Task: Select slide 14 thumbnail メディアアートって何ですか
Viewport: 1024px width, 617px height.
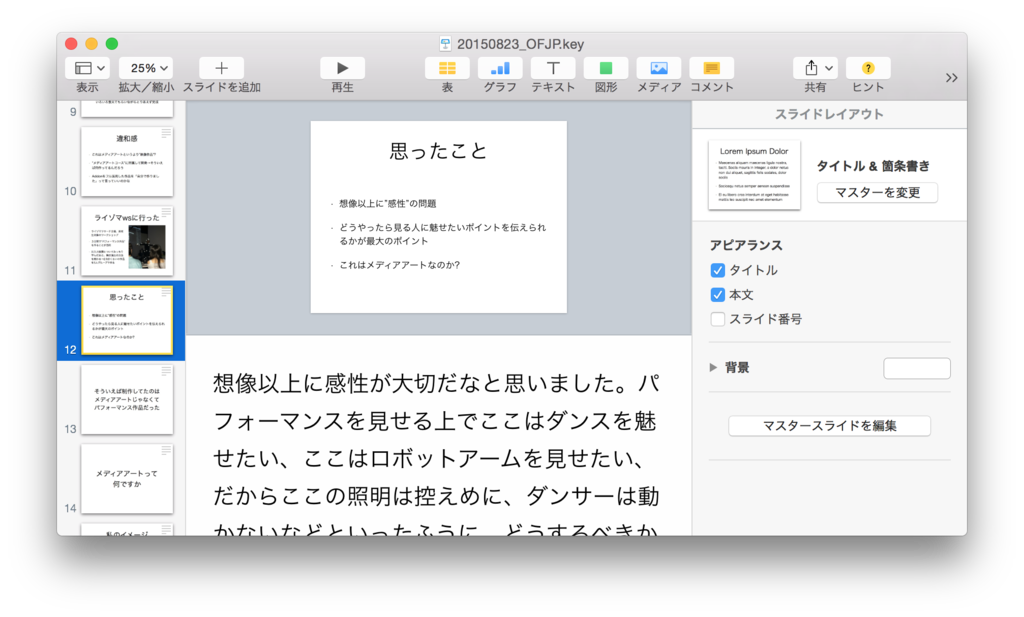Action: 127,479
